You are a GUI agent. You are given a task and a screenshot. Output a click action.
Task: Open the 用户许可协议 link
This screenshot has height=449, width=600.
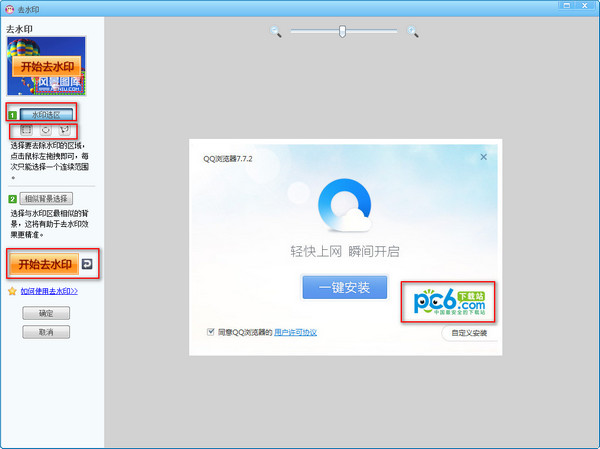coord(296,331)
